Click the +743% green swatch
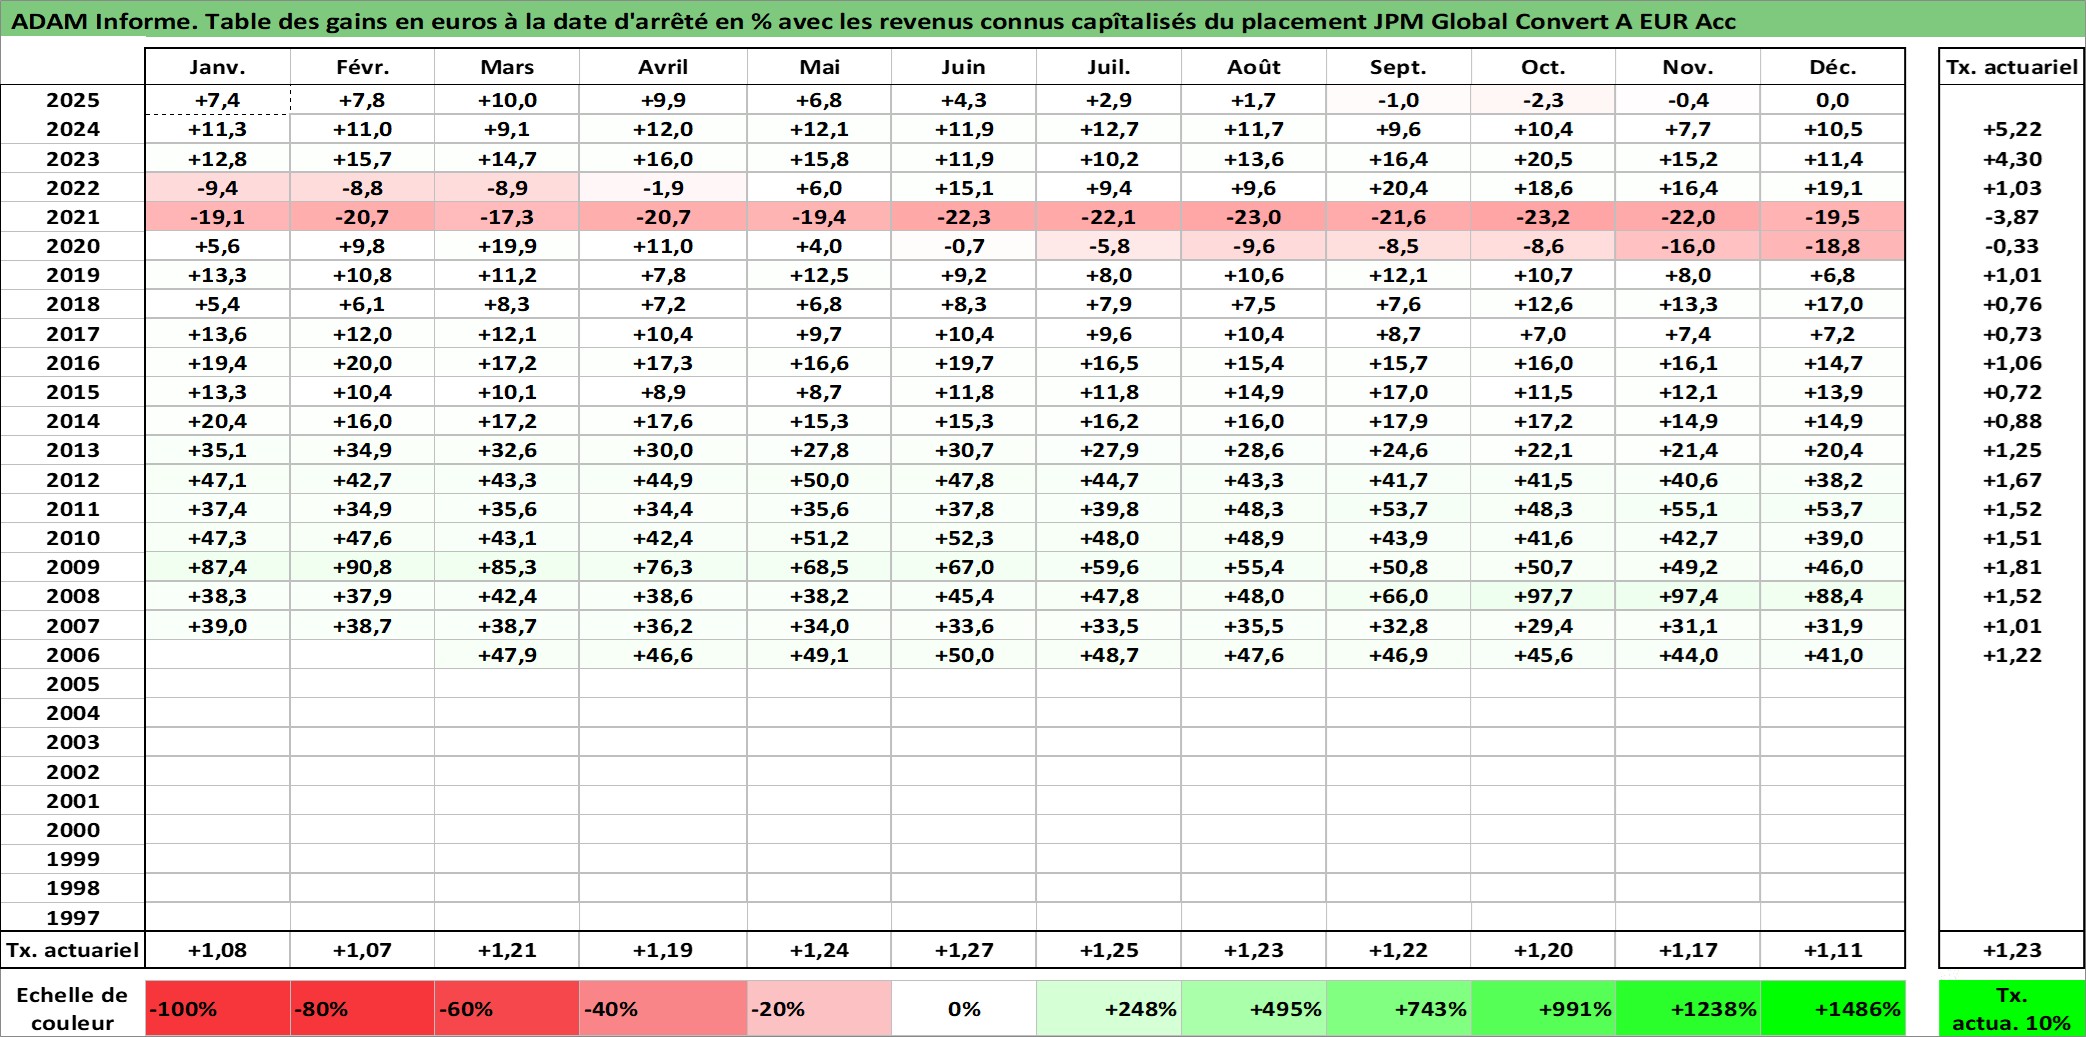Image resolution: width=2086 pixels, height=1037 pixels. tap(1398, 1009)
